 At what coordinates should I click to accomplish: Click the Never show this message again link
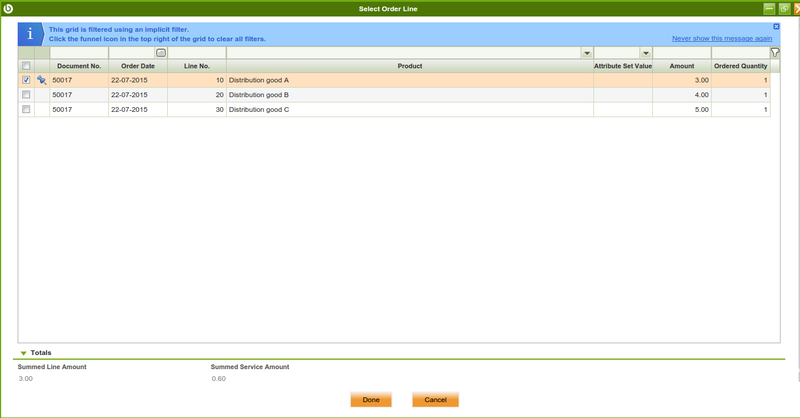(x=722, y=38)
